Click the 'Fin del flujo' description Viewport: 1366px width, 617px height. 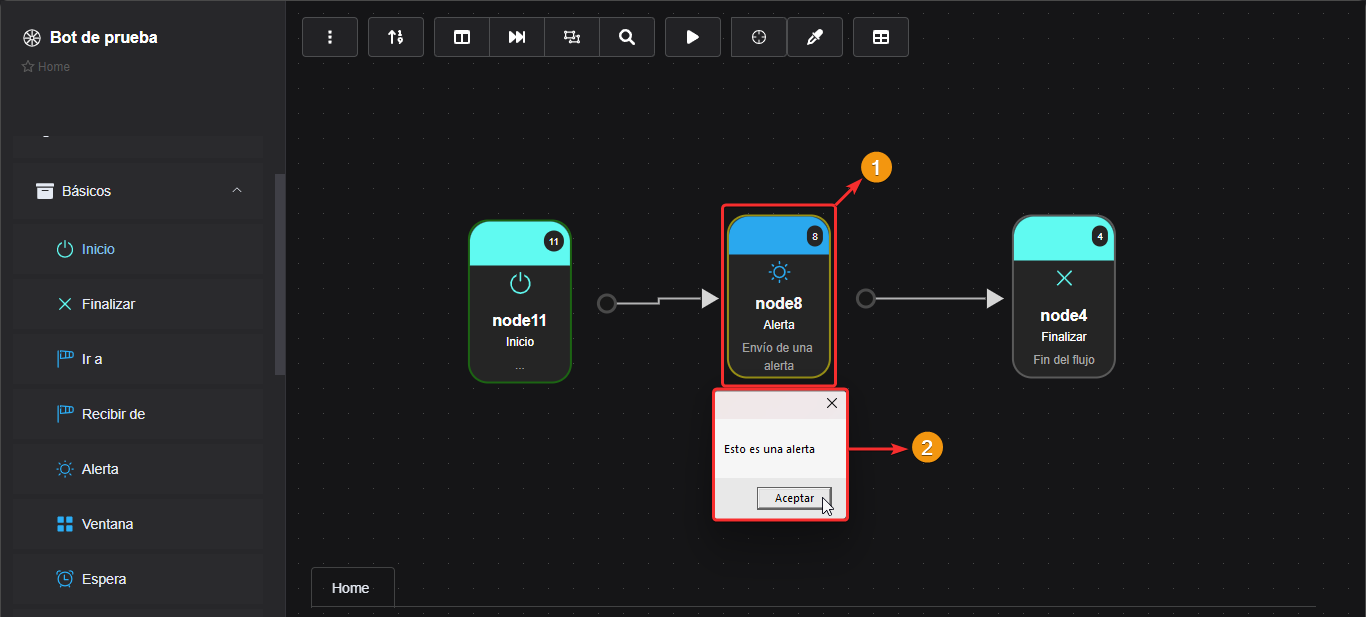(1064, 359)
